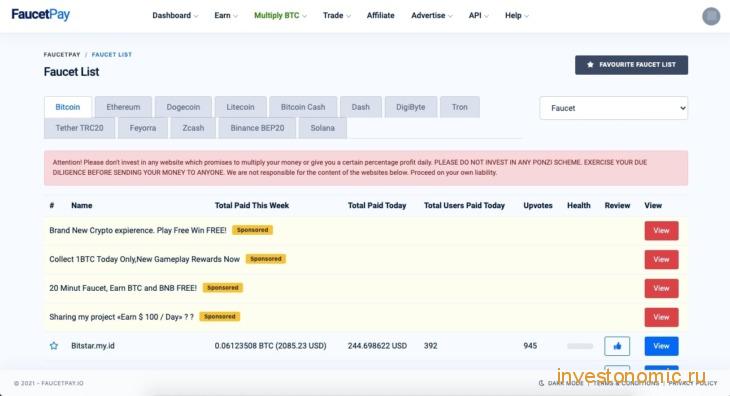
Task: Click the 0.06123508 BTC weekly paid value
Action: coord(270,346)
